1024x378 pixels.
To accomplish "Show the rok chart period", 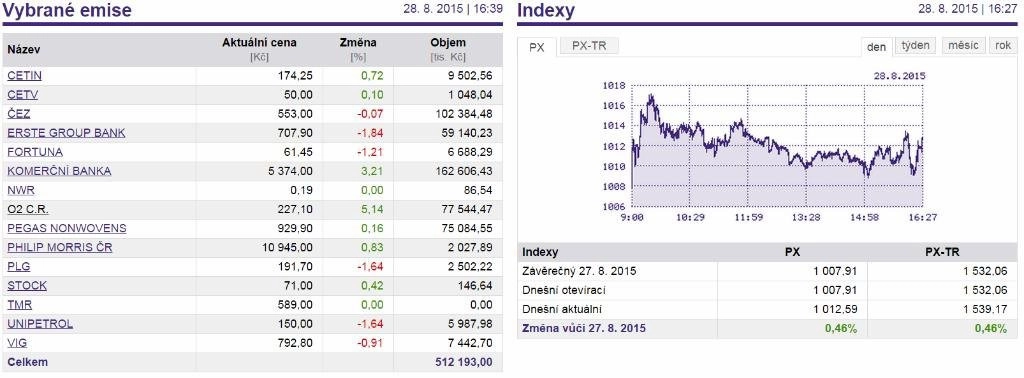I will click(1003, 46).
